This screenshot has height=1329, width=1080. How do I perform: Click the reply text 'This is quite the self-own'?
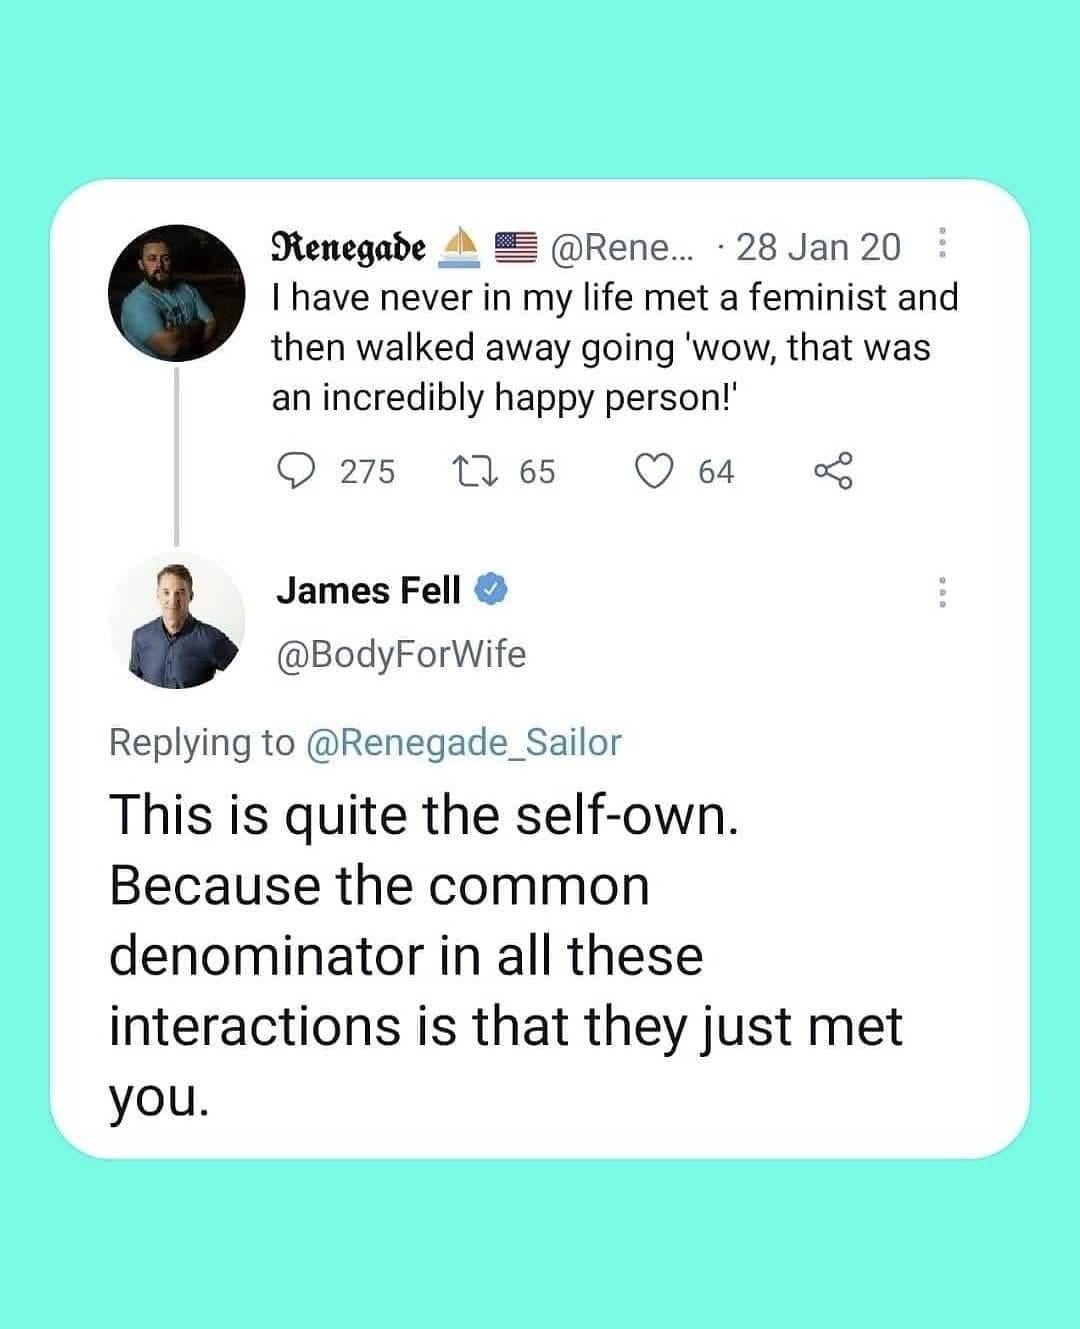[424, 816]
